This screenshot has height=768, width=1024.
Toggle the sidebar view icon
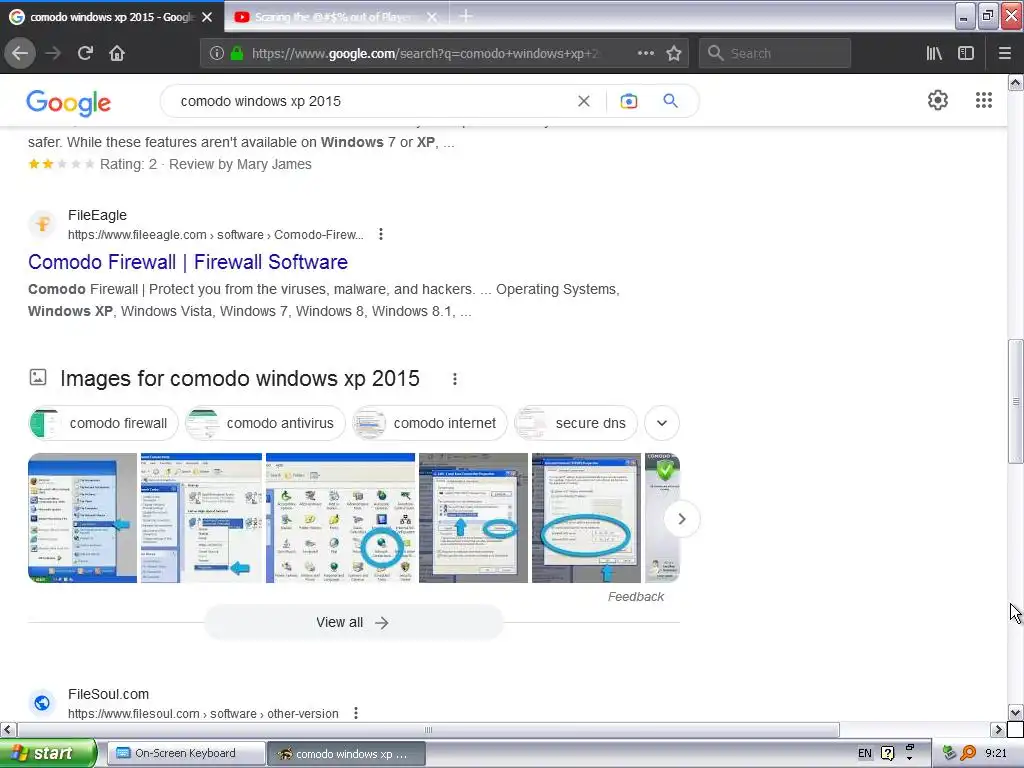[966, 53]
